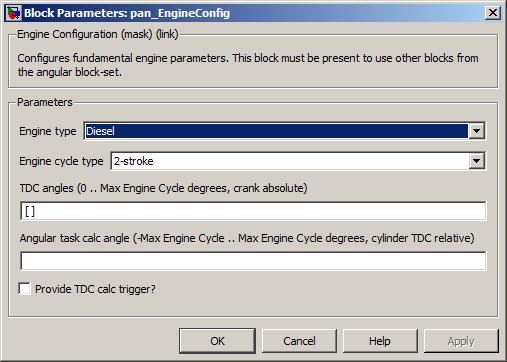Select the highlighted Diesel combo box field
507x362 pixels.
coord(276,131)
